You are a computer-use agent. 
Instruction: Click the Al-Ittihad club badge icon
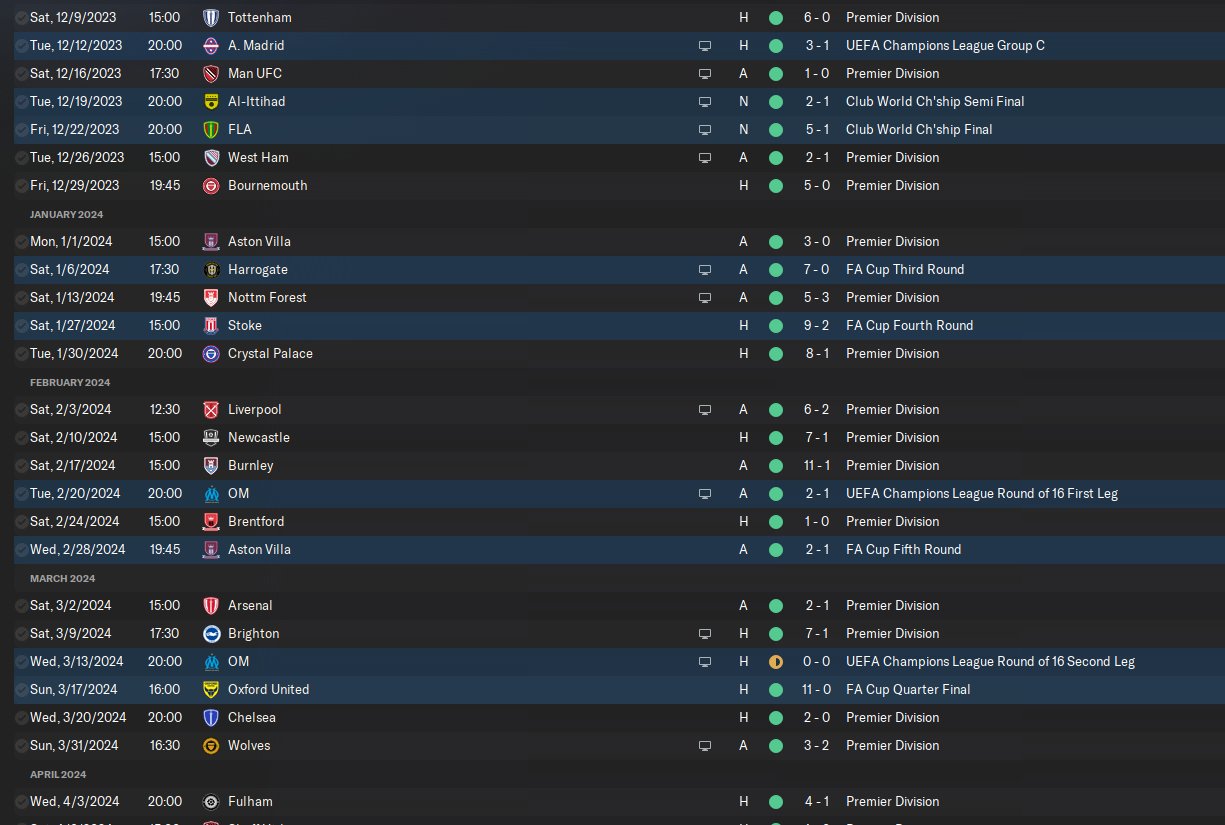pos(210,102)
